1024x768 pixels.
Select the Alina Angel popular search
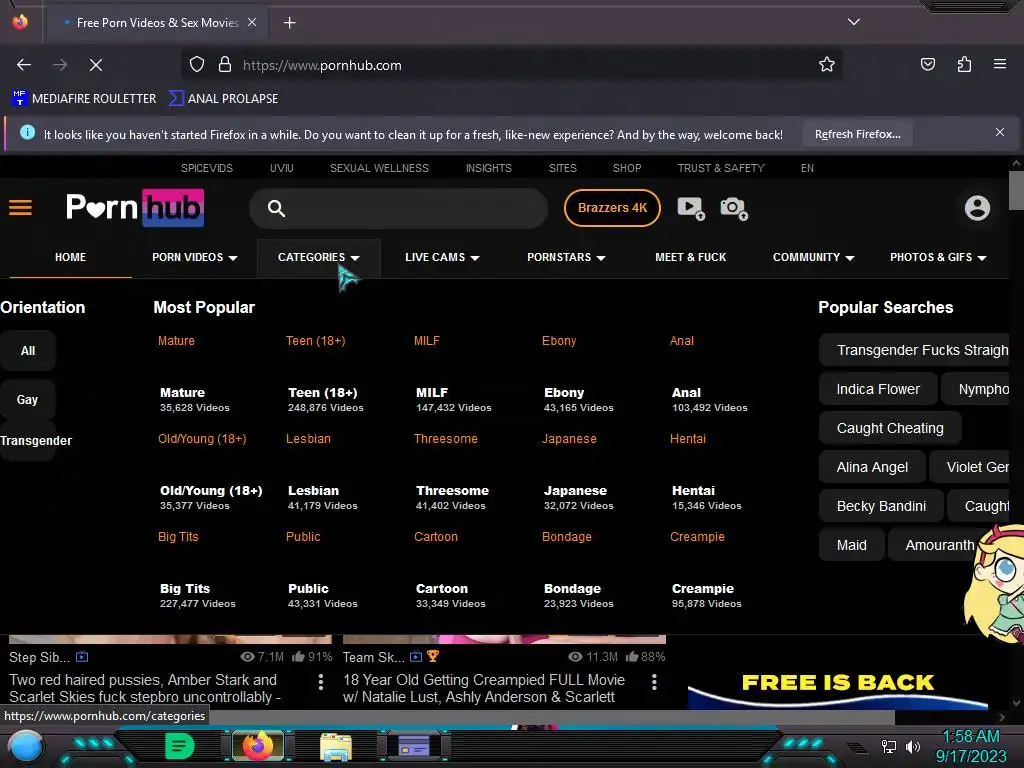tap(872, 468)
